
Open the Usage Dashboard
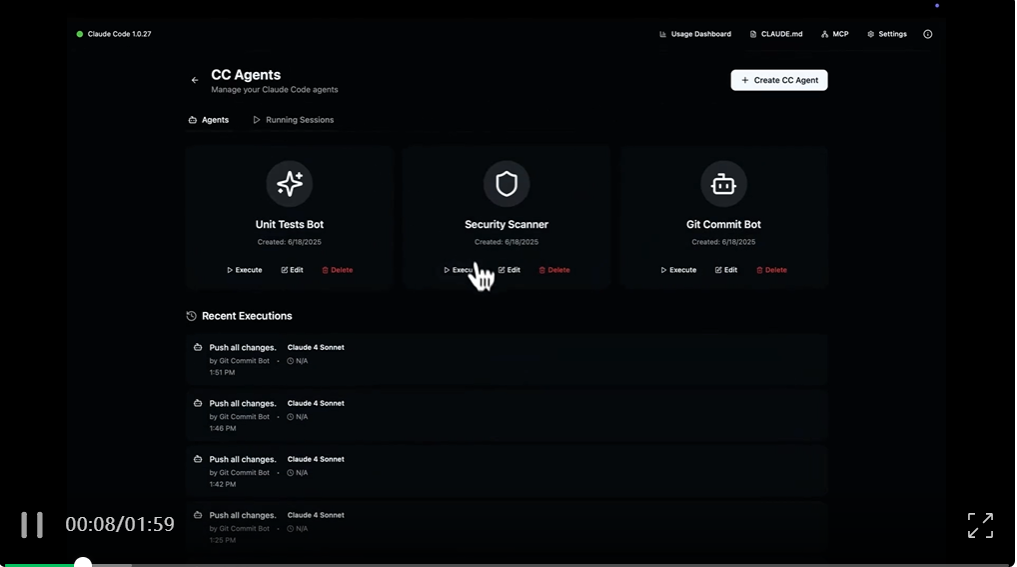point(695,34)
